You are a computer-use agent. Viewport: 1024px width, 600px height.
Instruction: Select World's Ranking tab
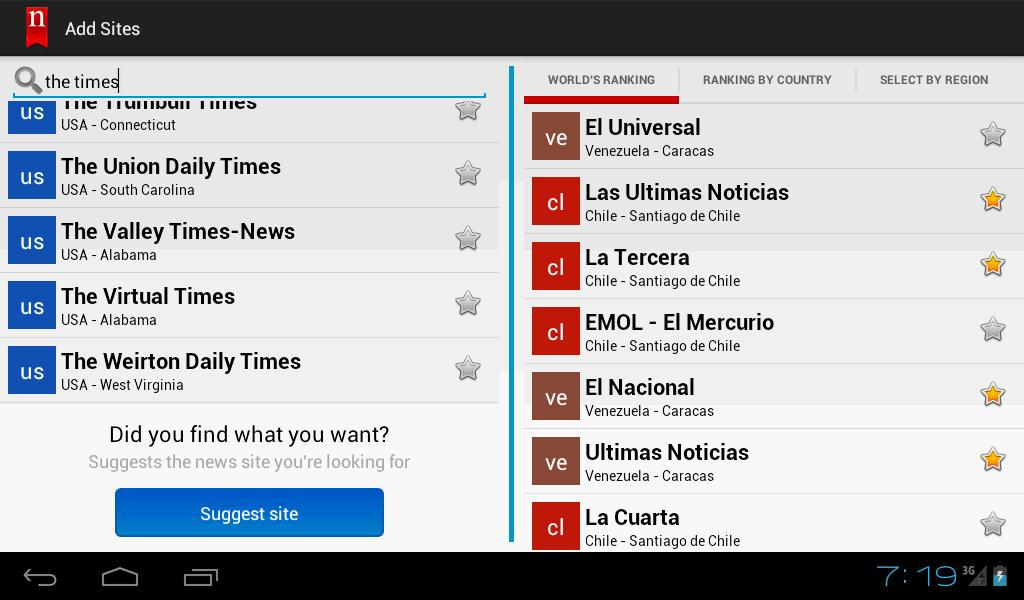coord(601,80)
